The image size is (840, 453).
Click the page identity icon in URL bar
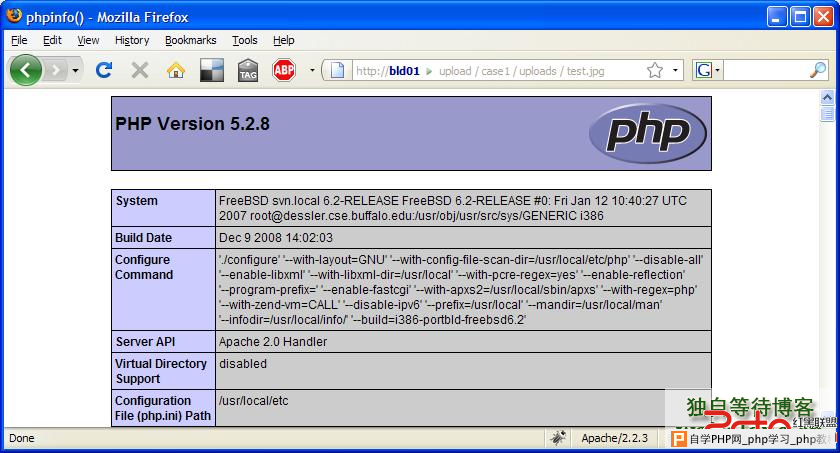click(x=338, y=70)
